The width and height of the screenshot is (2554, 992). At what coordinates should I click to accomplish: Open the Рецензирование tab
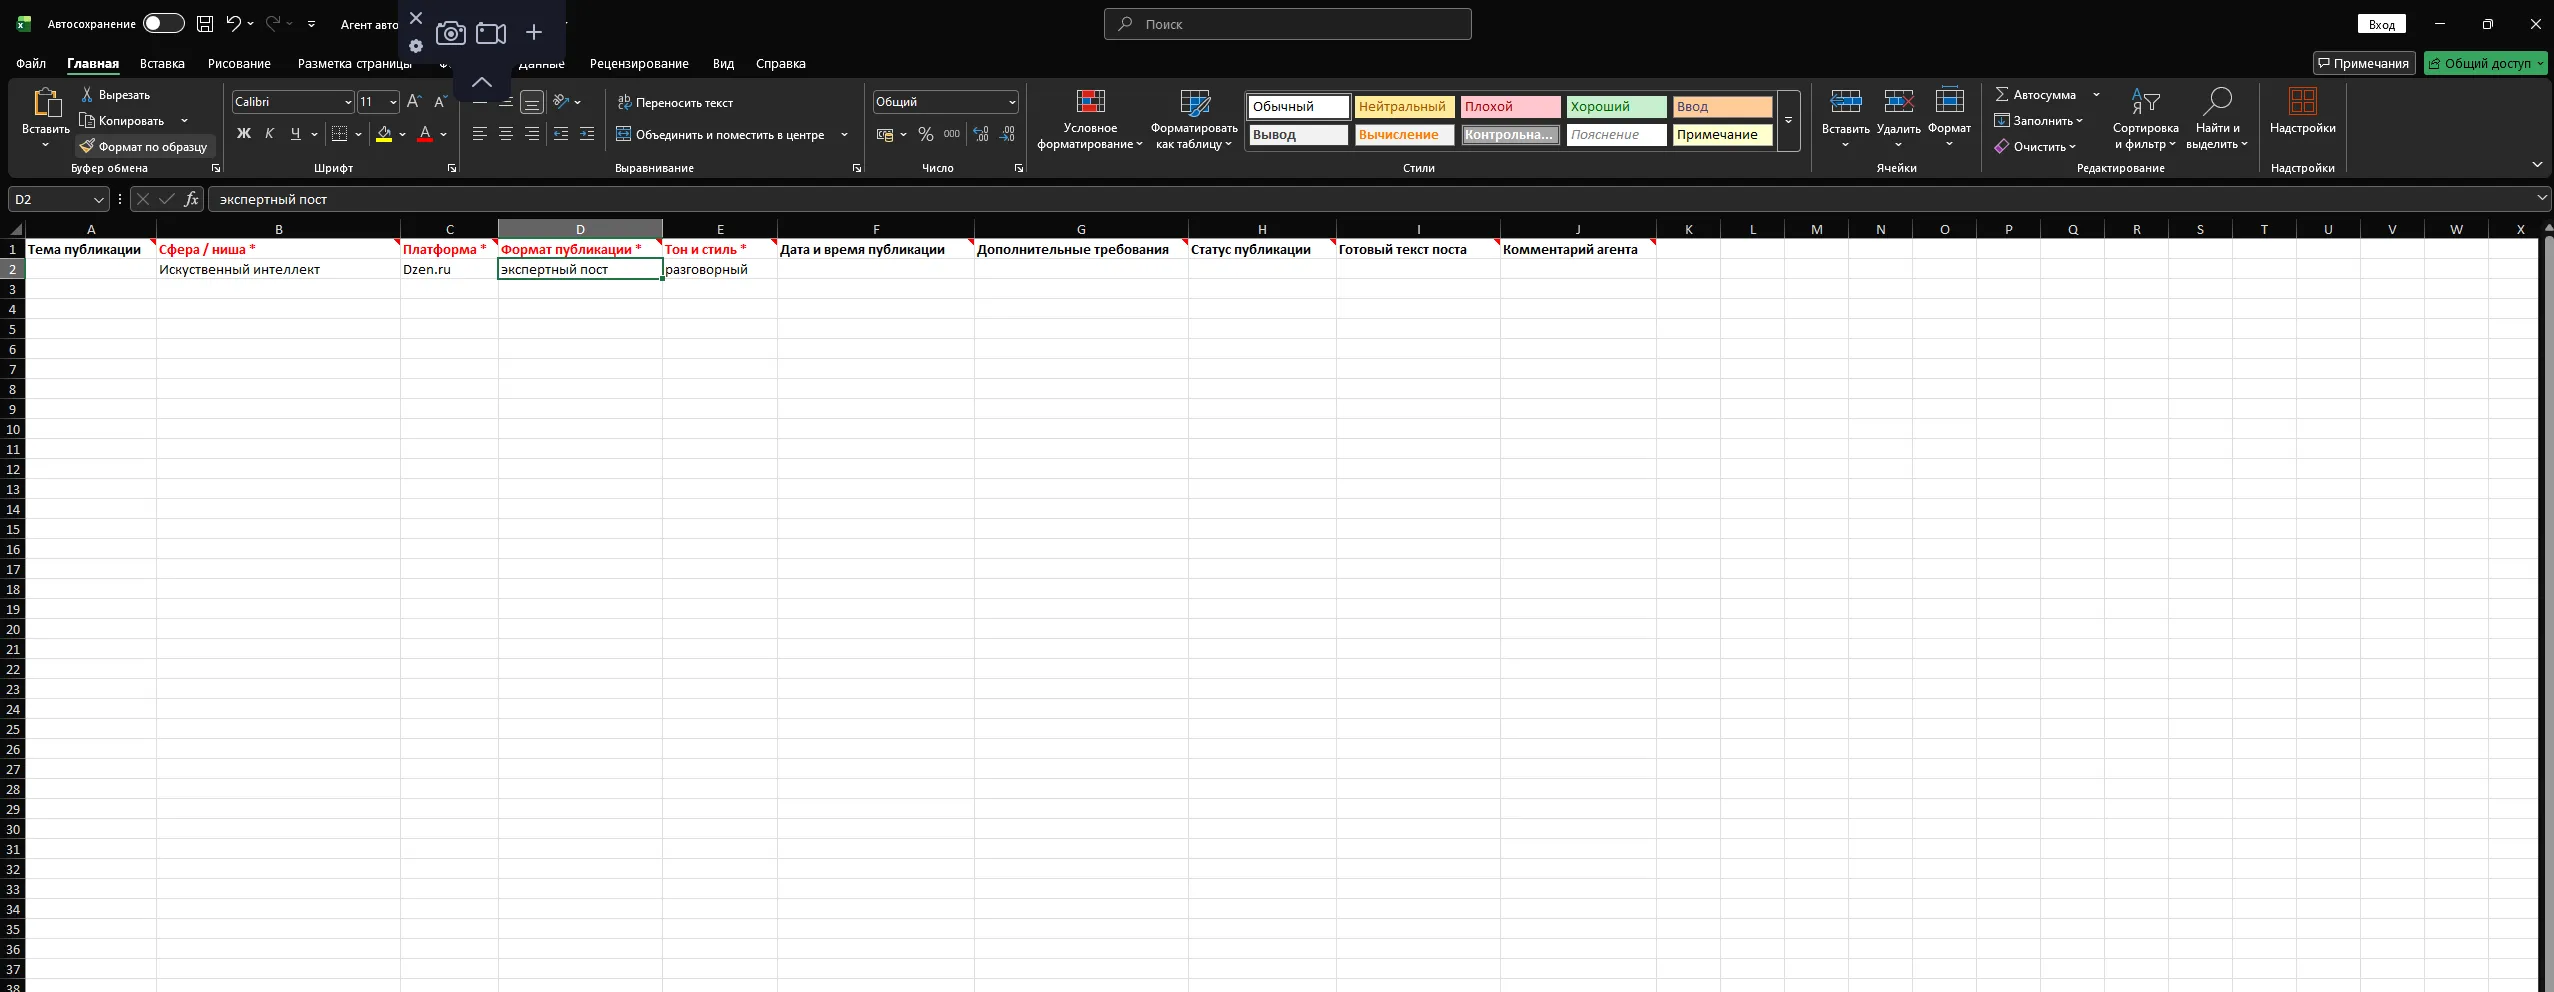tap(638, 63)
